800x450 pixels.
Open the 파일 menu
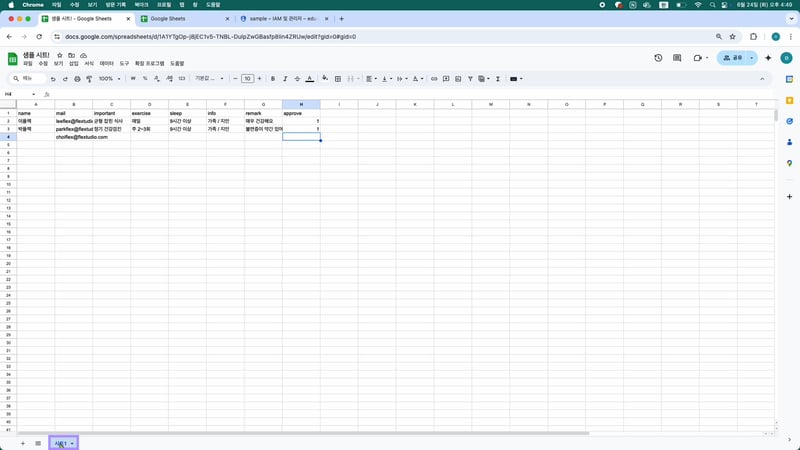click(x=28, y=63)
